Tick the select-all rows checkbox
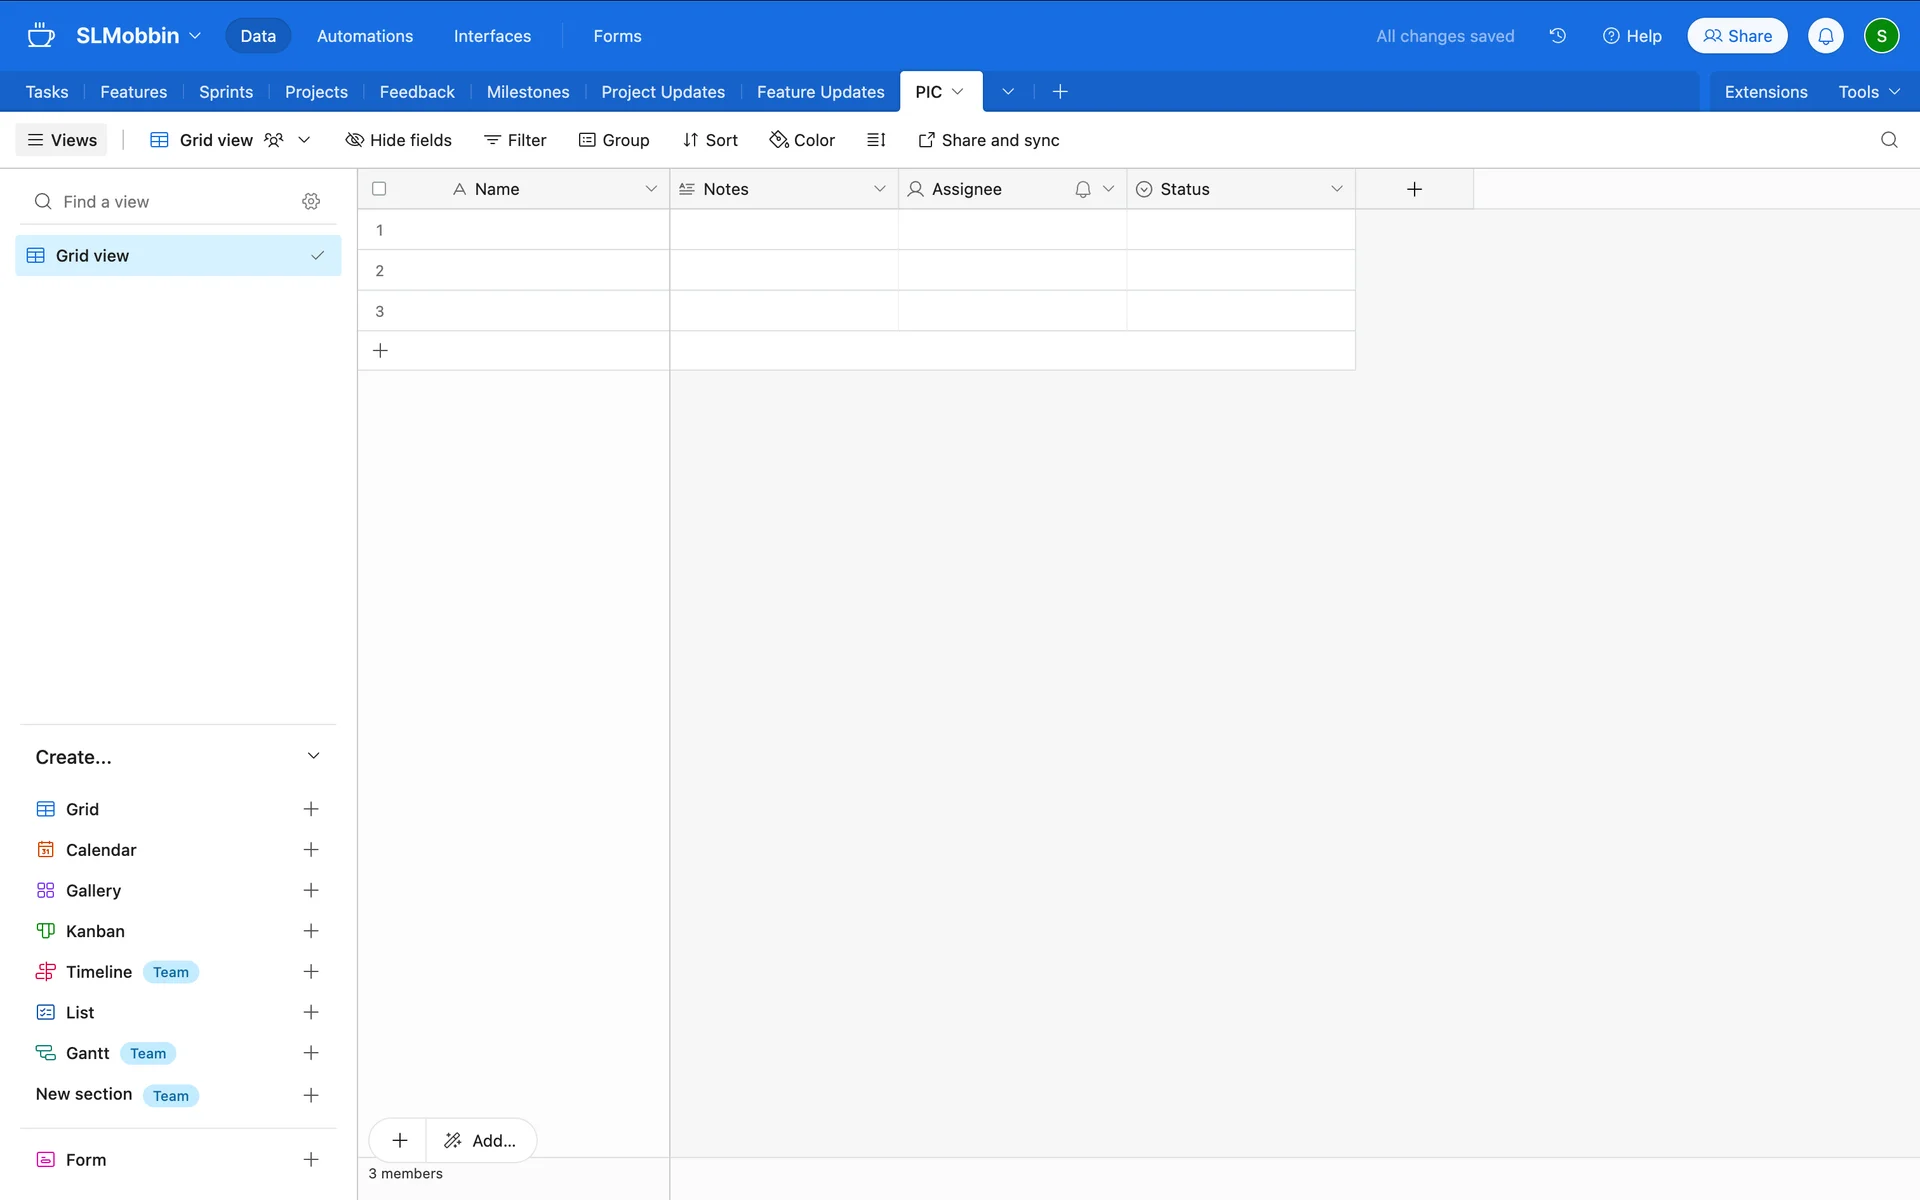Image resolution: width=1920 pixels, height=1200 pixels. [379, 189]
